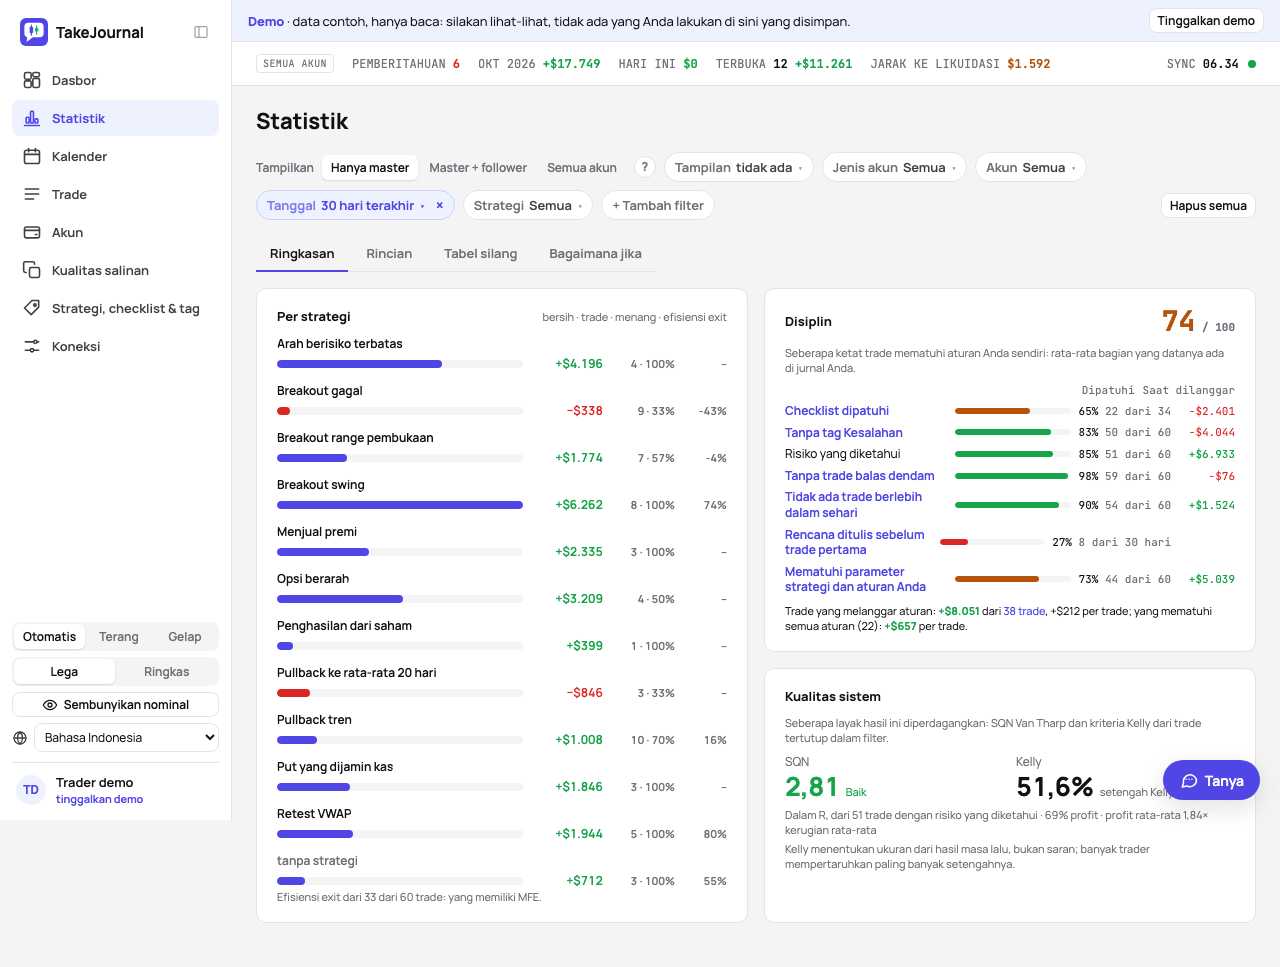
Task: Open the Tampilan tidak ada dropdown
Action: (738, 167)
